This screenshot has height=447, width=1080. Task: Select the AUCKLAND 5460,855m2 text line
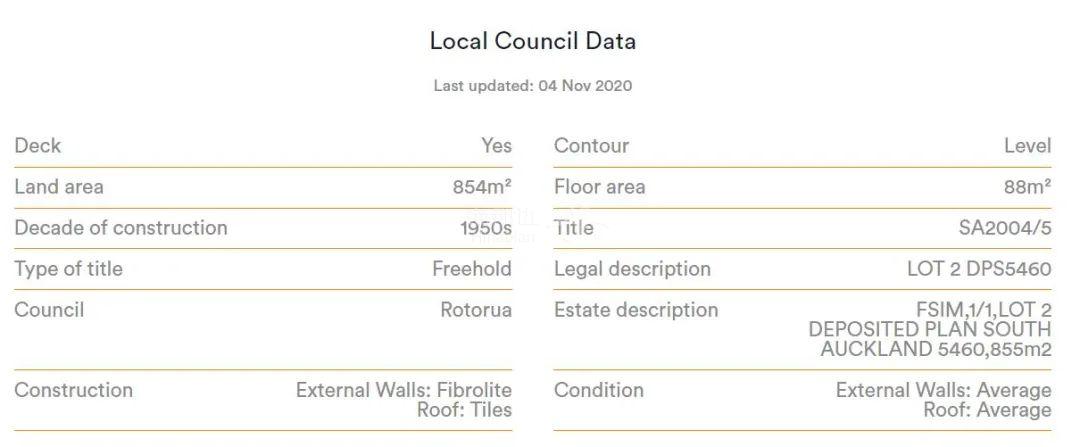(936, 349)
